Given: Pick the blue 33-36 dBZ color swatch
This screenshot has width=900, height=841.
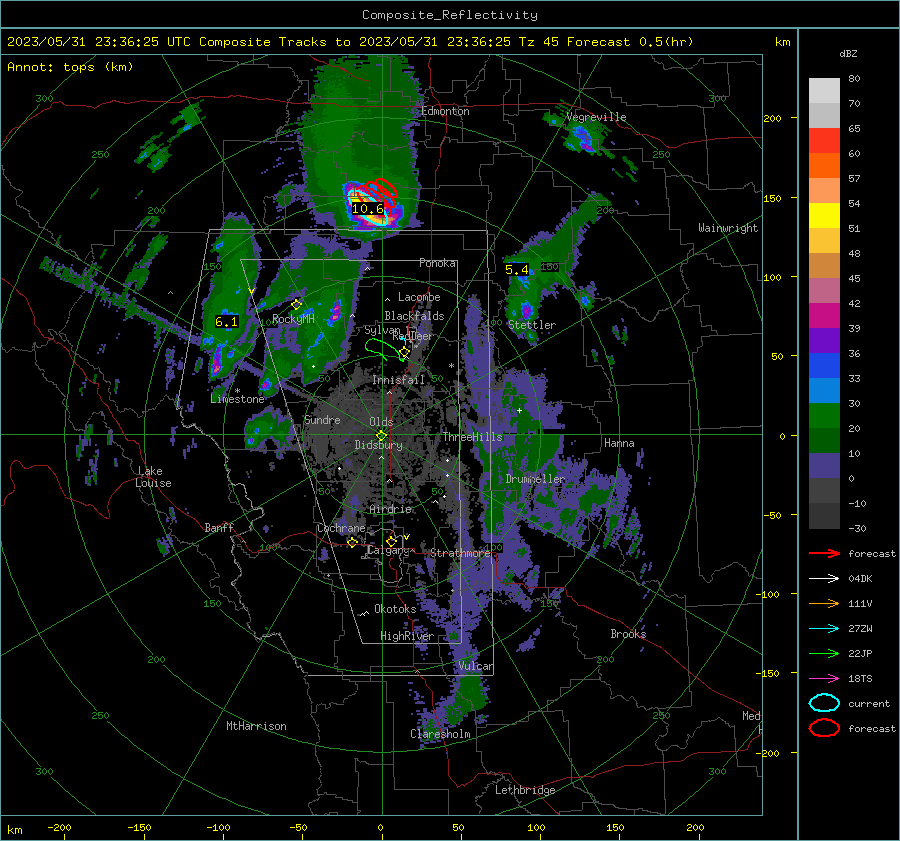Looking at the screenshot, I should click(824, 366).
